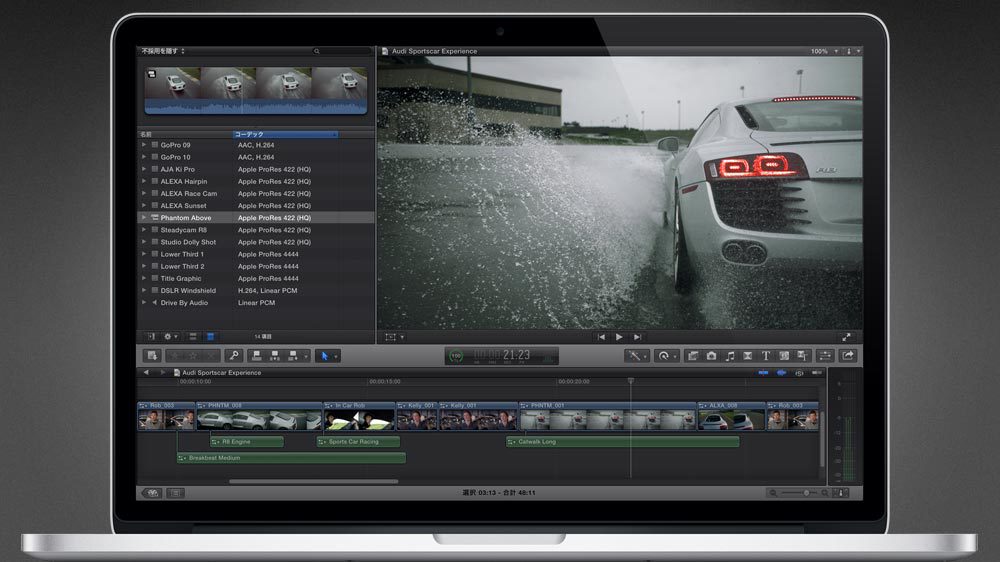Open the Generators browser icon
Screen dimensions: 1000x562
[784, 356]
